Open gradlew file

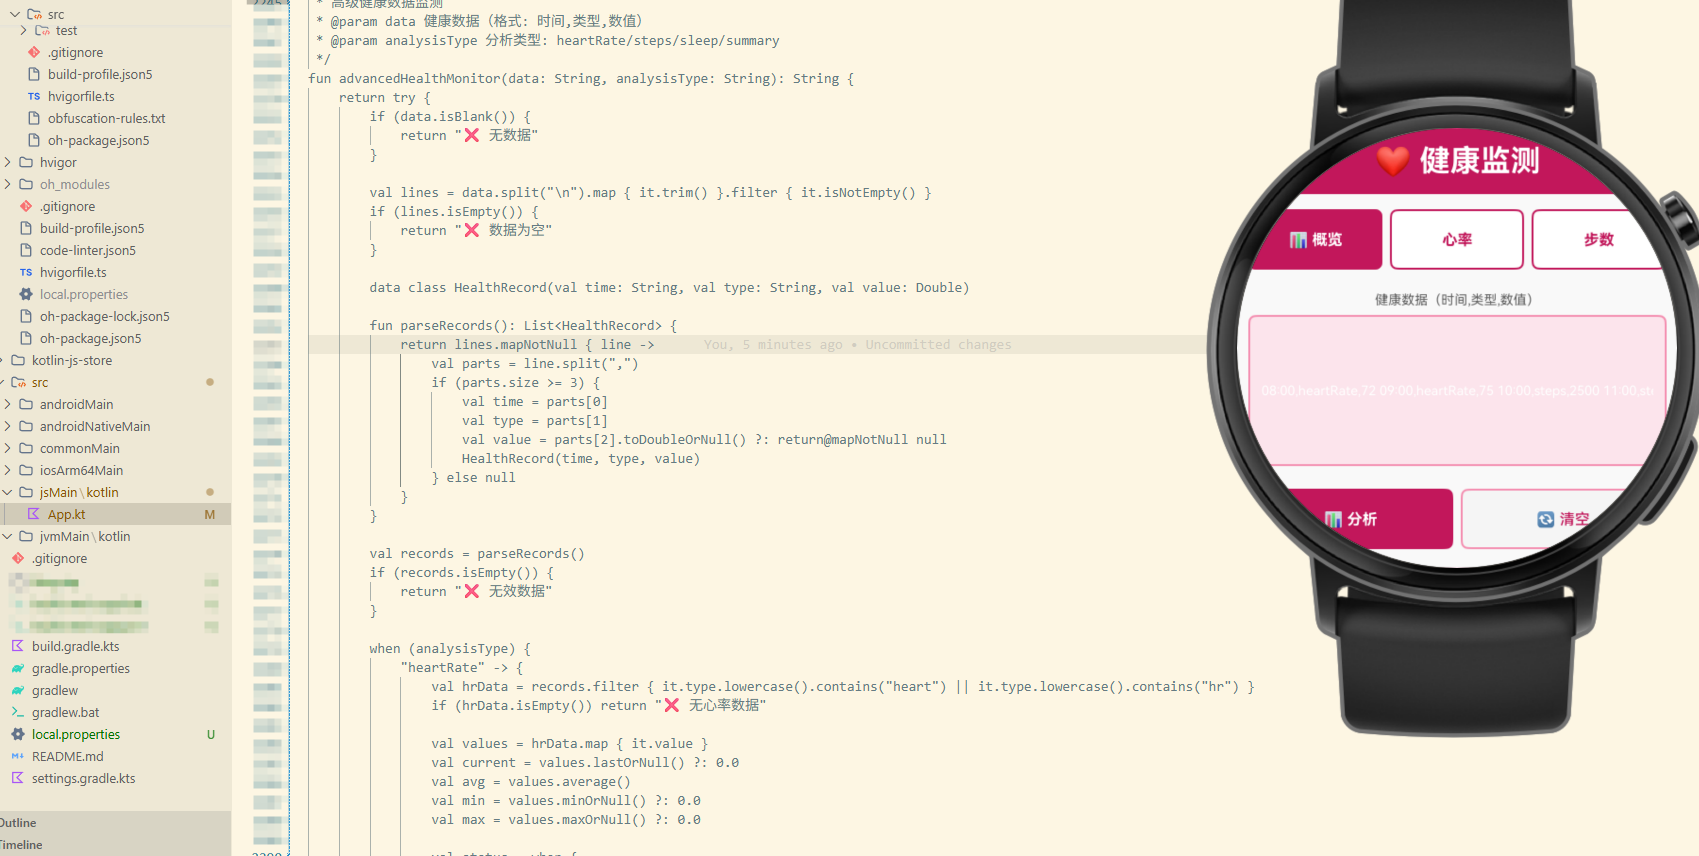pyautogui.click(x=55, y=691)
